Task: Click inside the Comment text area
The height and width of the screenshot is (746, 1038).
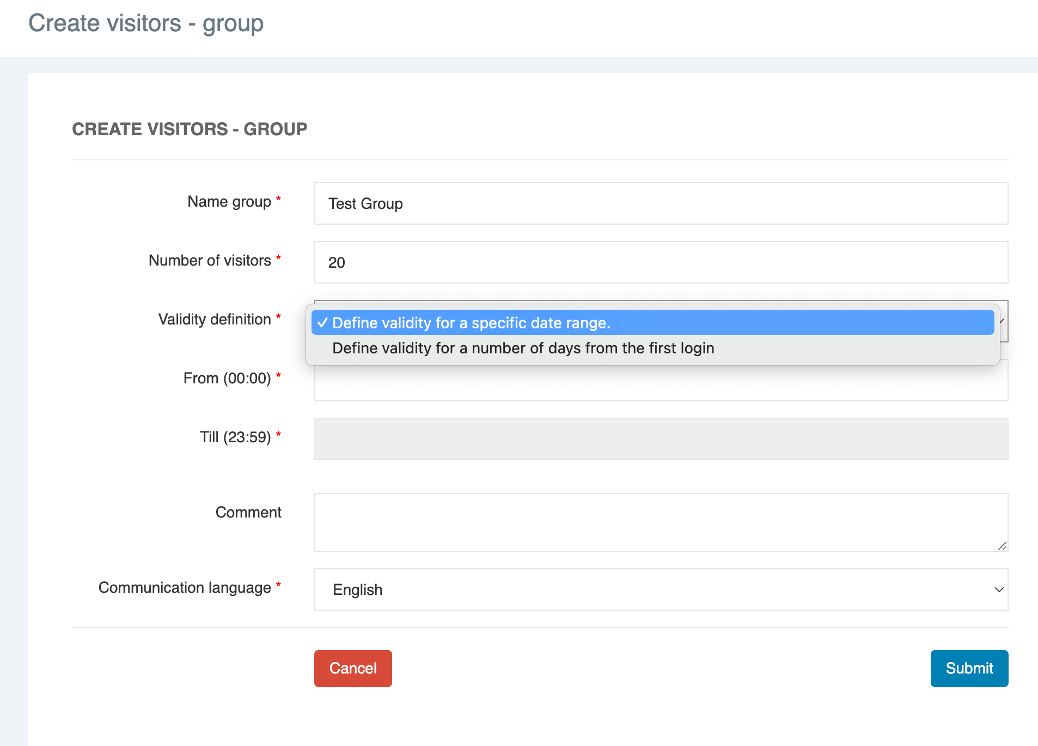Action: 660,521
